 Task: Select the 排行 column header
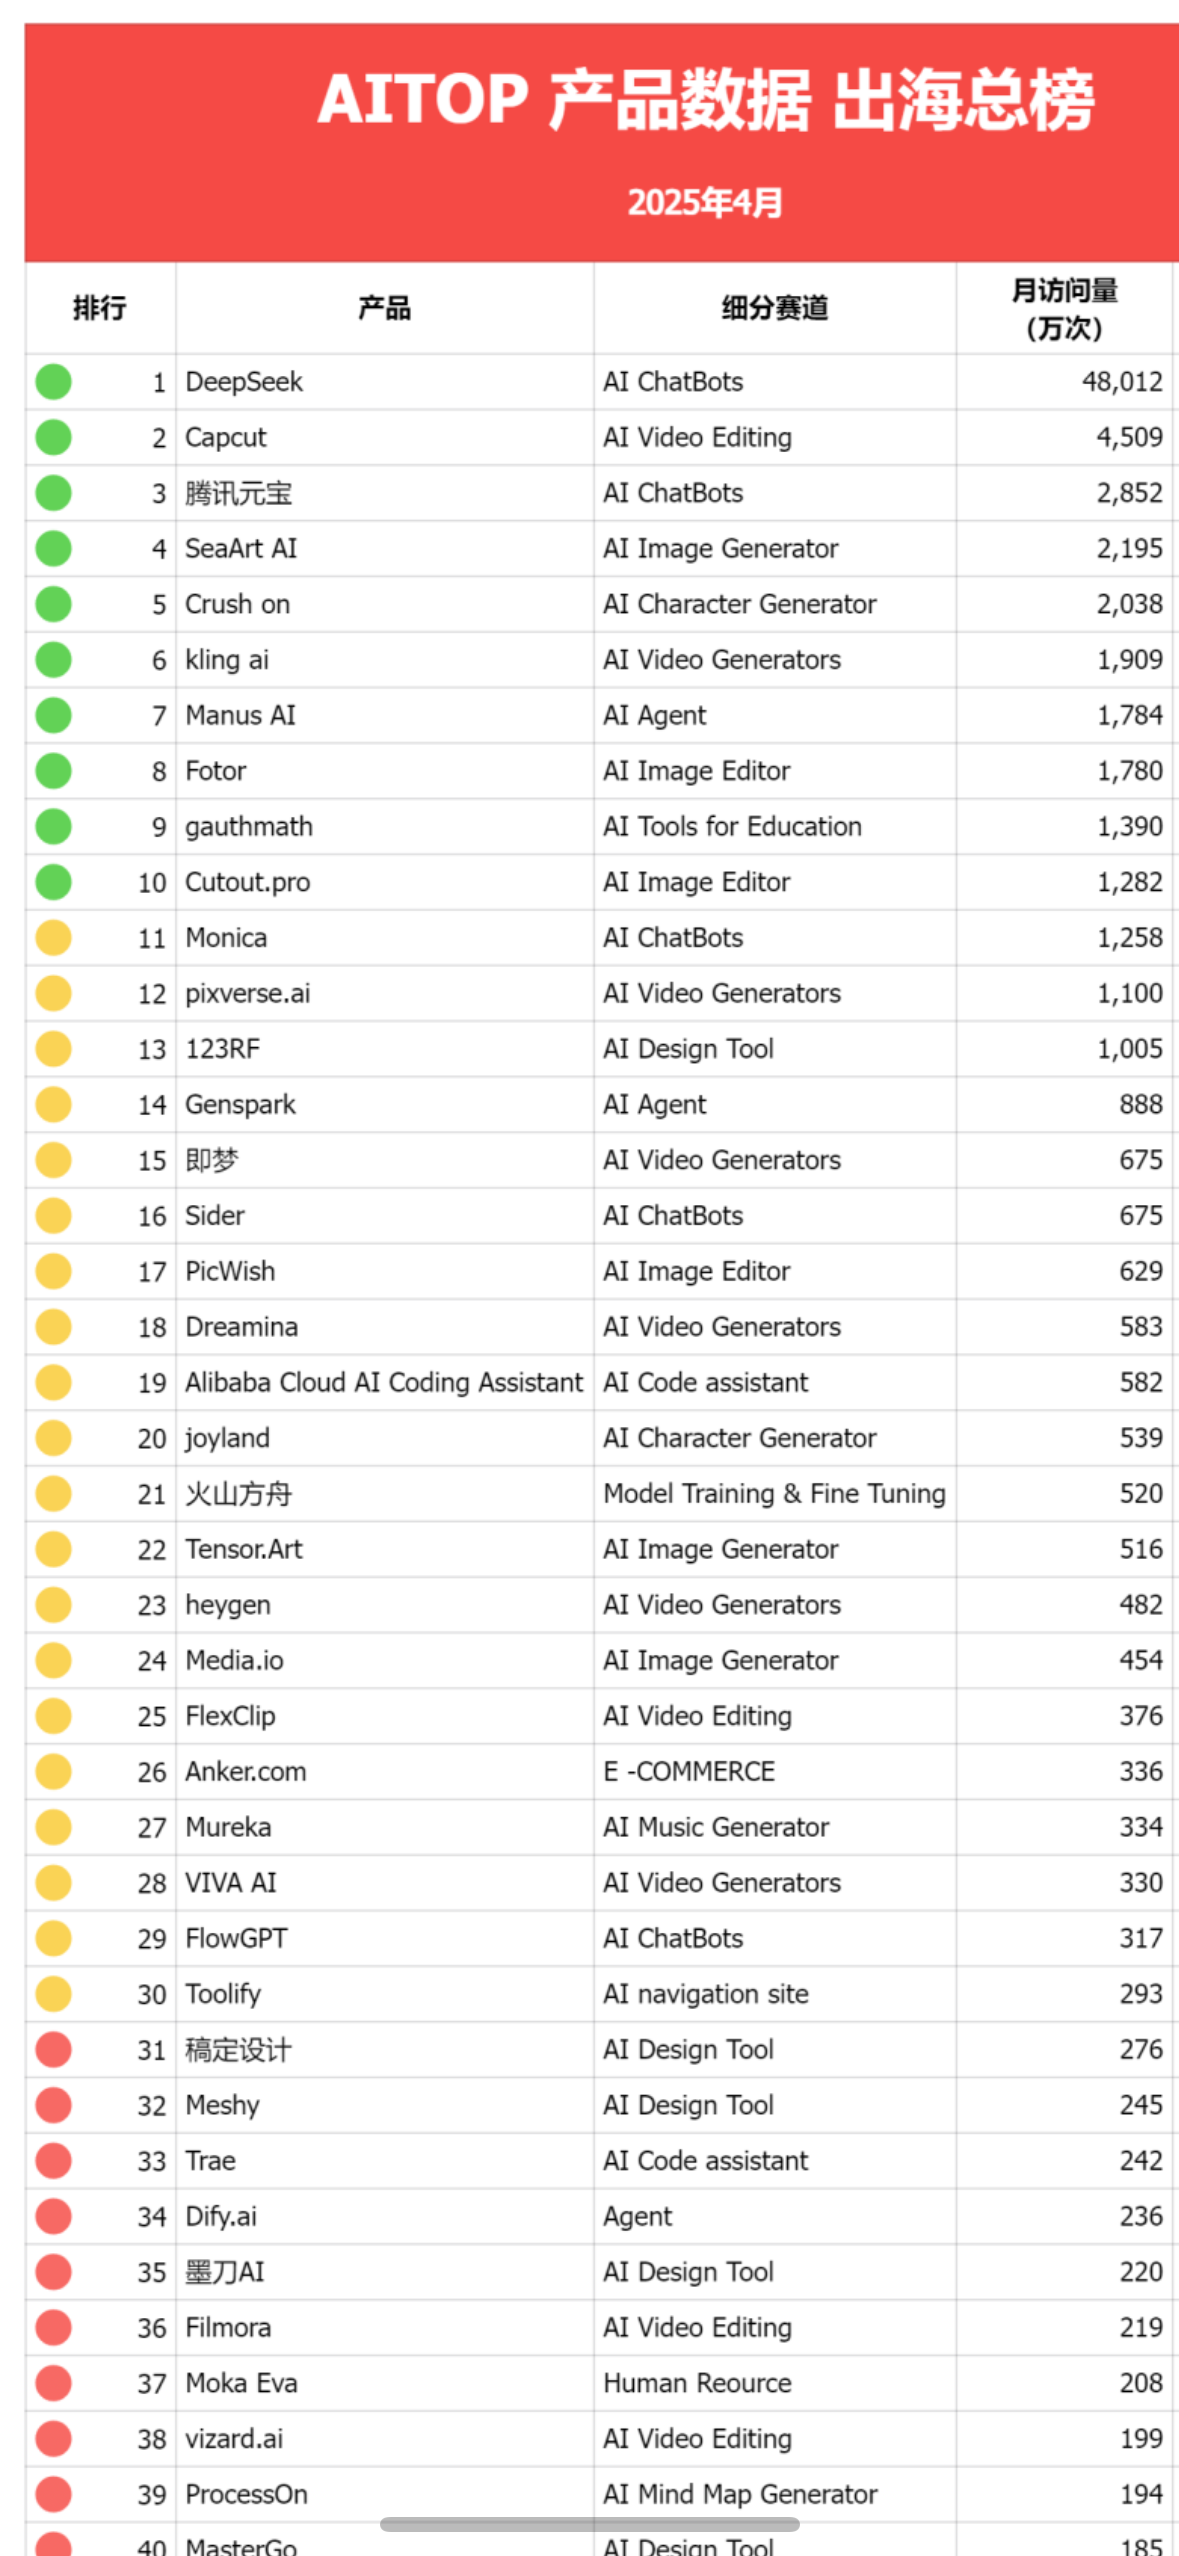tap(100, 308)
